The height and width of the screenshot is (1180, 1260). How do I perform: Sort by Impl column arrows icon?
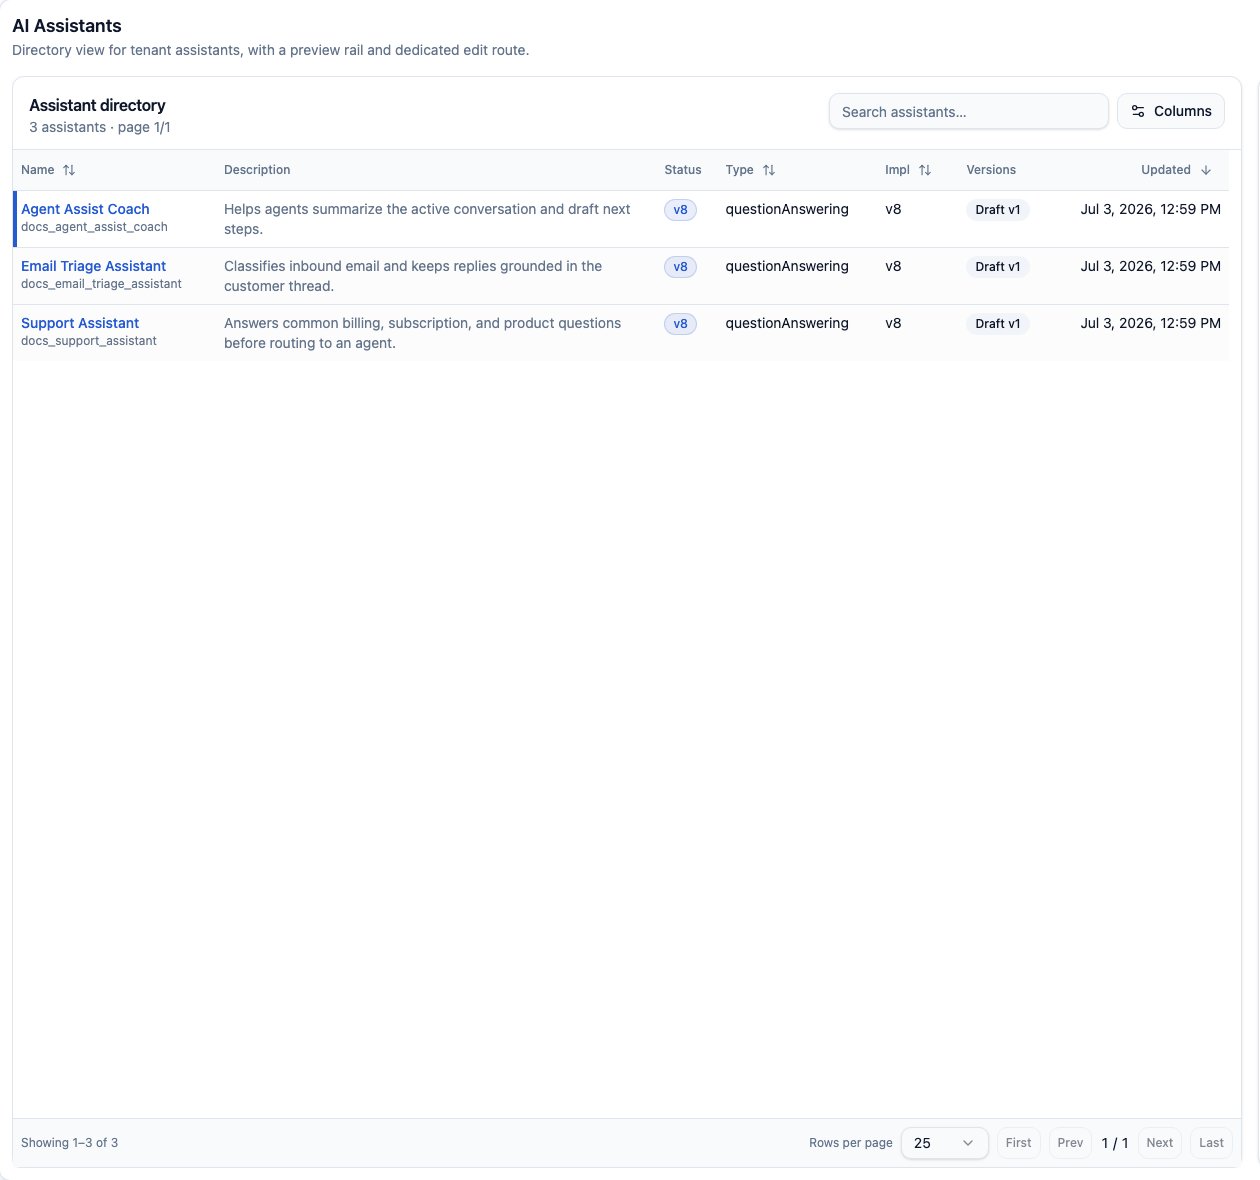(x=925, y=170)
